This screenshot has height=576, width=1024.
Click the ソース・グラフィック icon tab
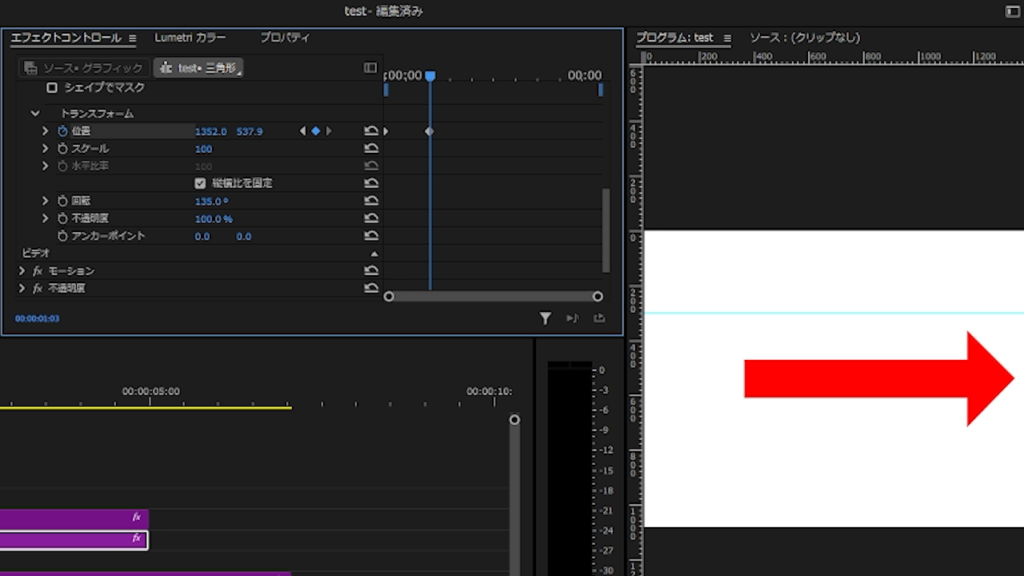[84, 68]
